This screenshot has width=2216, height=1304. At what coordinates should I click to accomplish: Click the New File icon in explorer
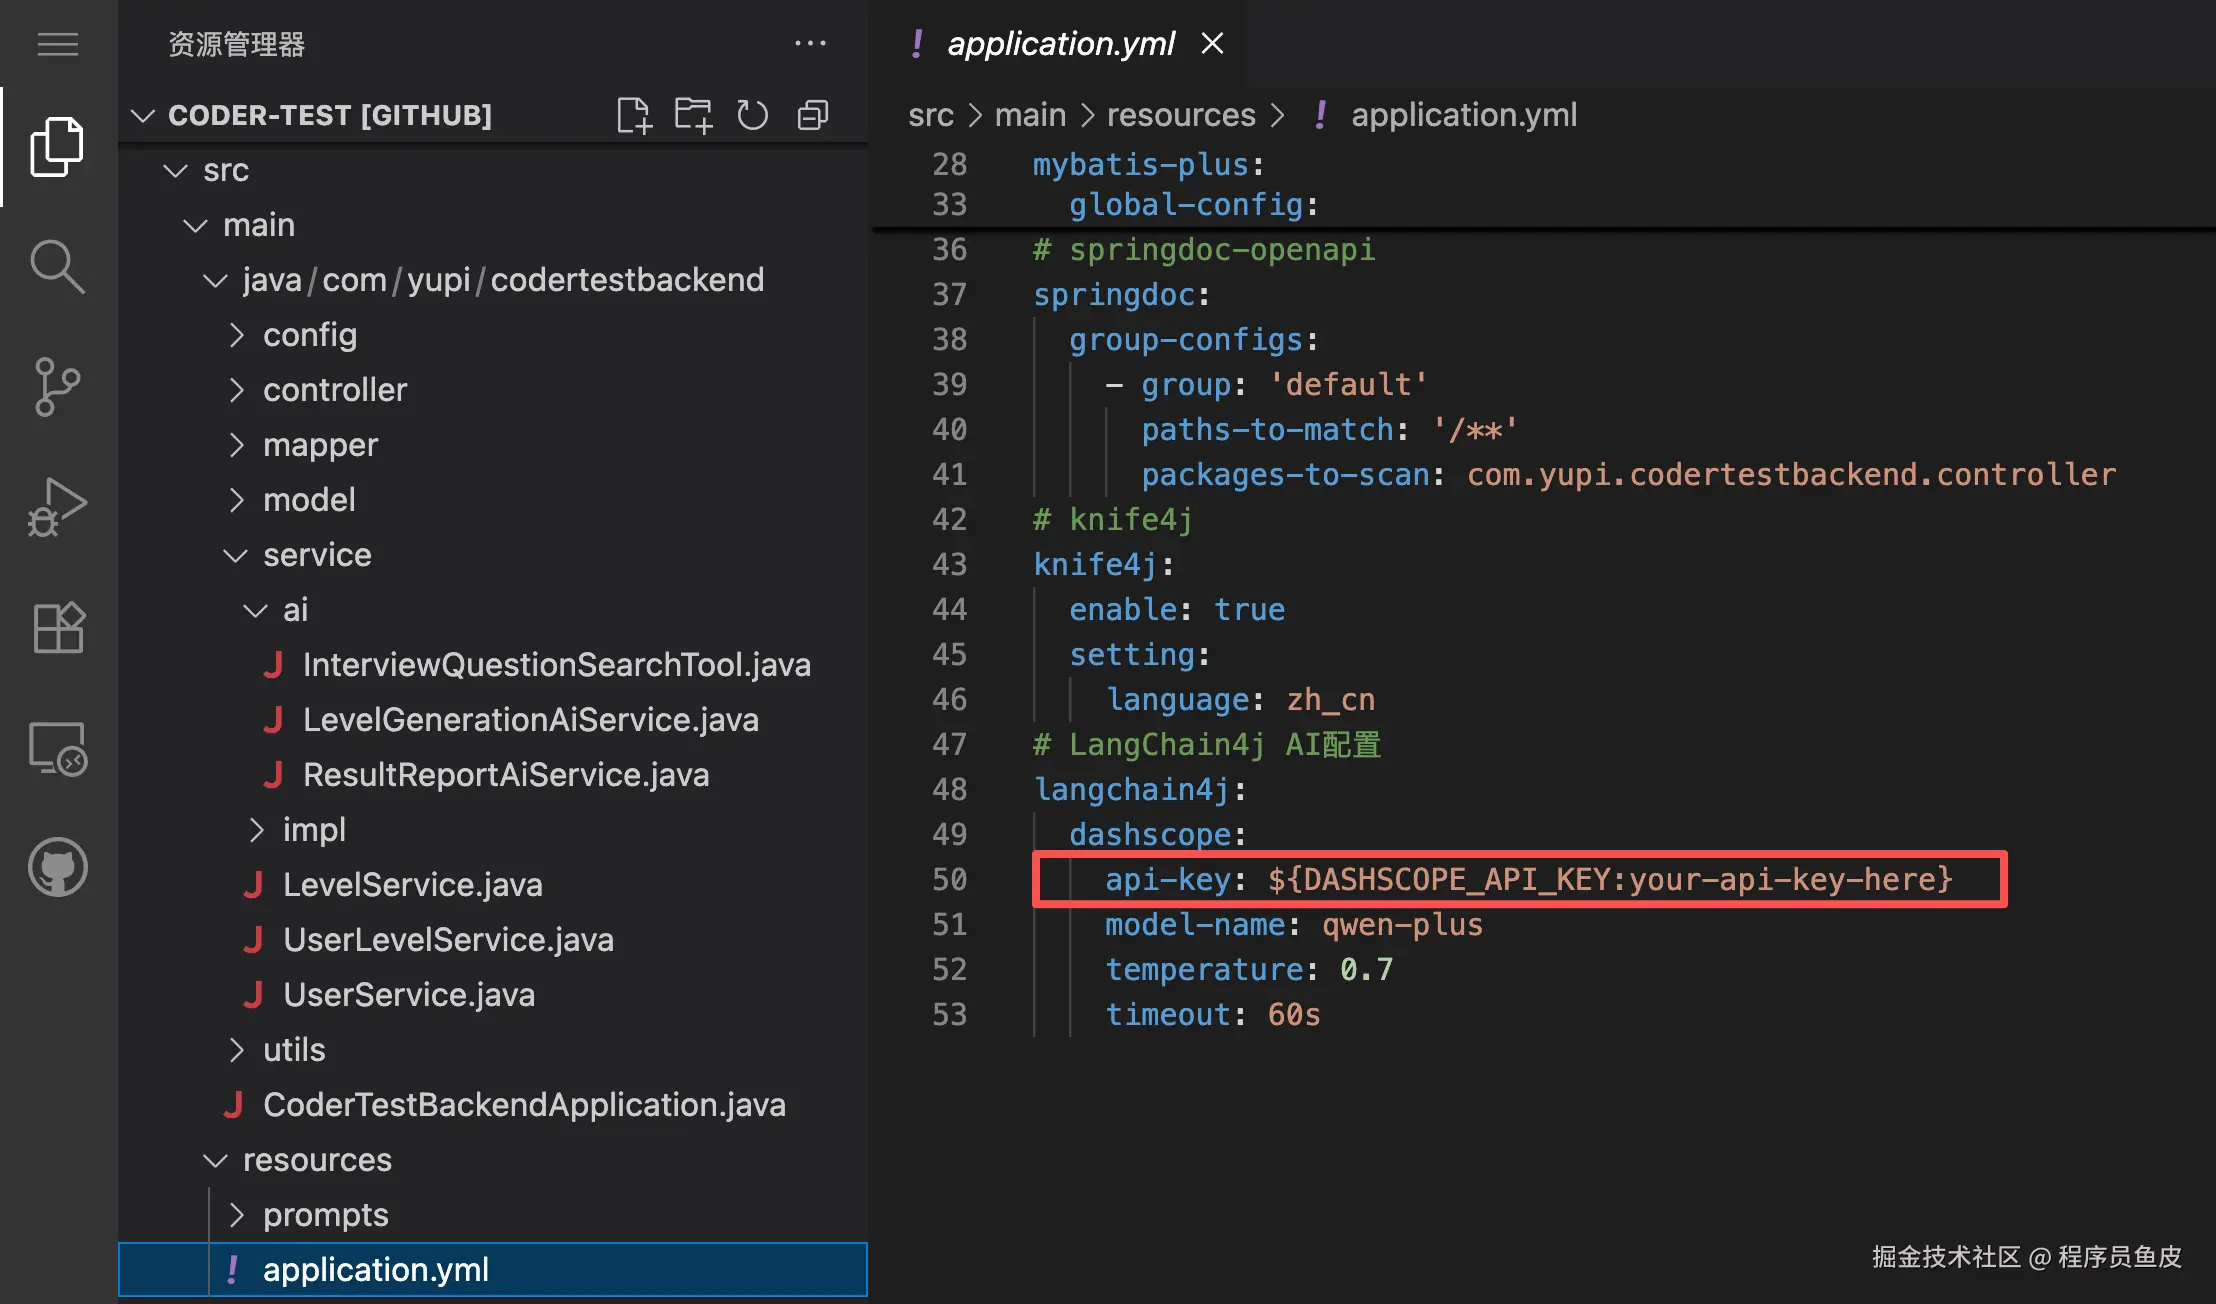[633, 115]
